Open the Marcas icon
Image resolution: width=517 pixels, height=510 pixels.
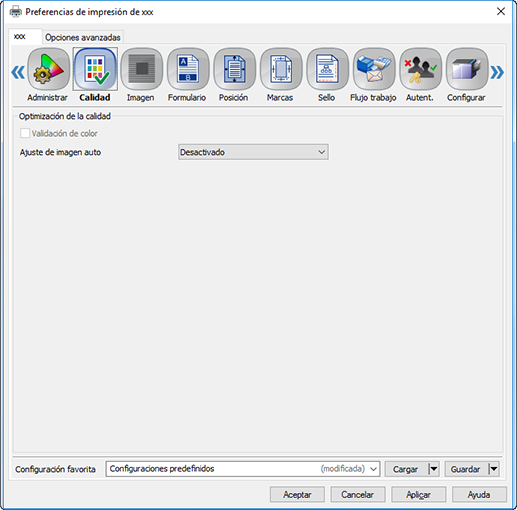(281, 69)
